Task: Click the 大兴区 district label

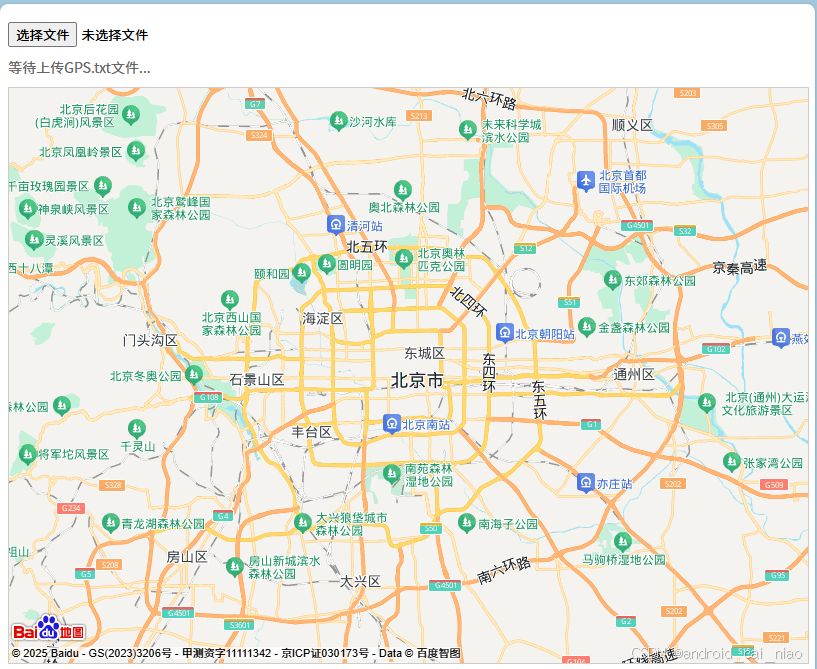Action: (x=360, y=581)
